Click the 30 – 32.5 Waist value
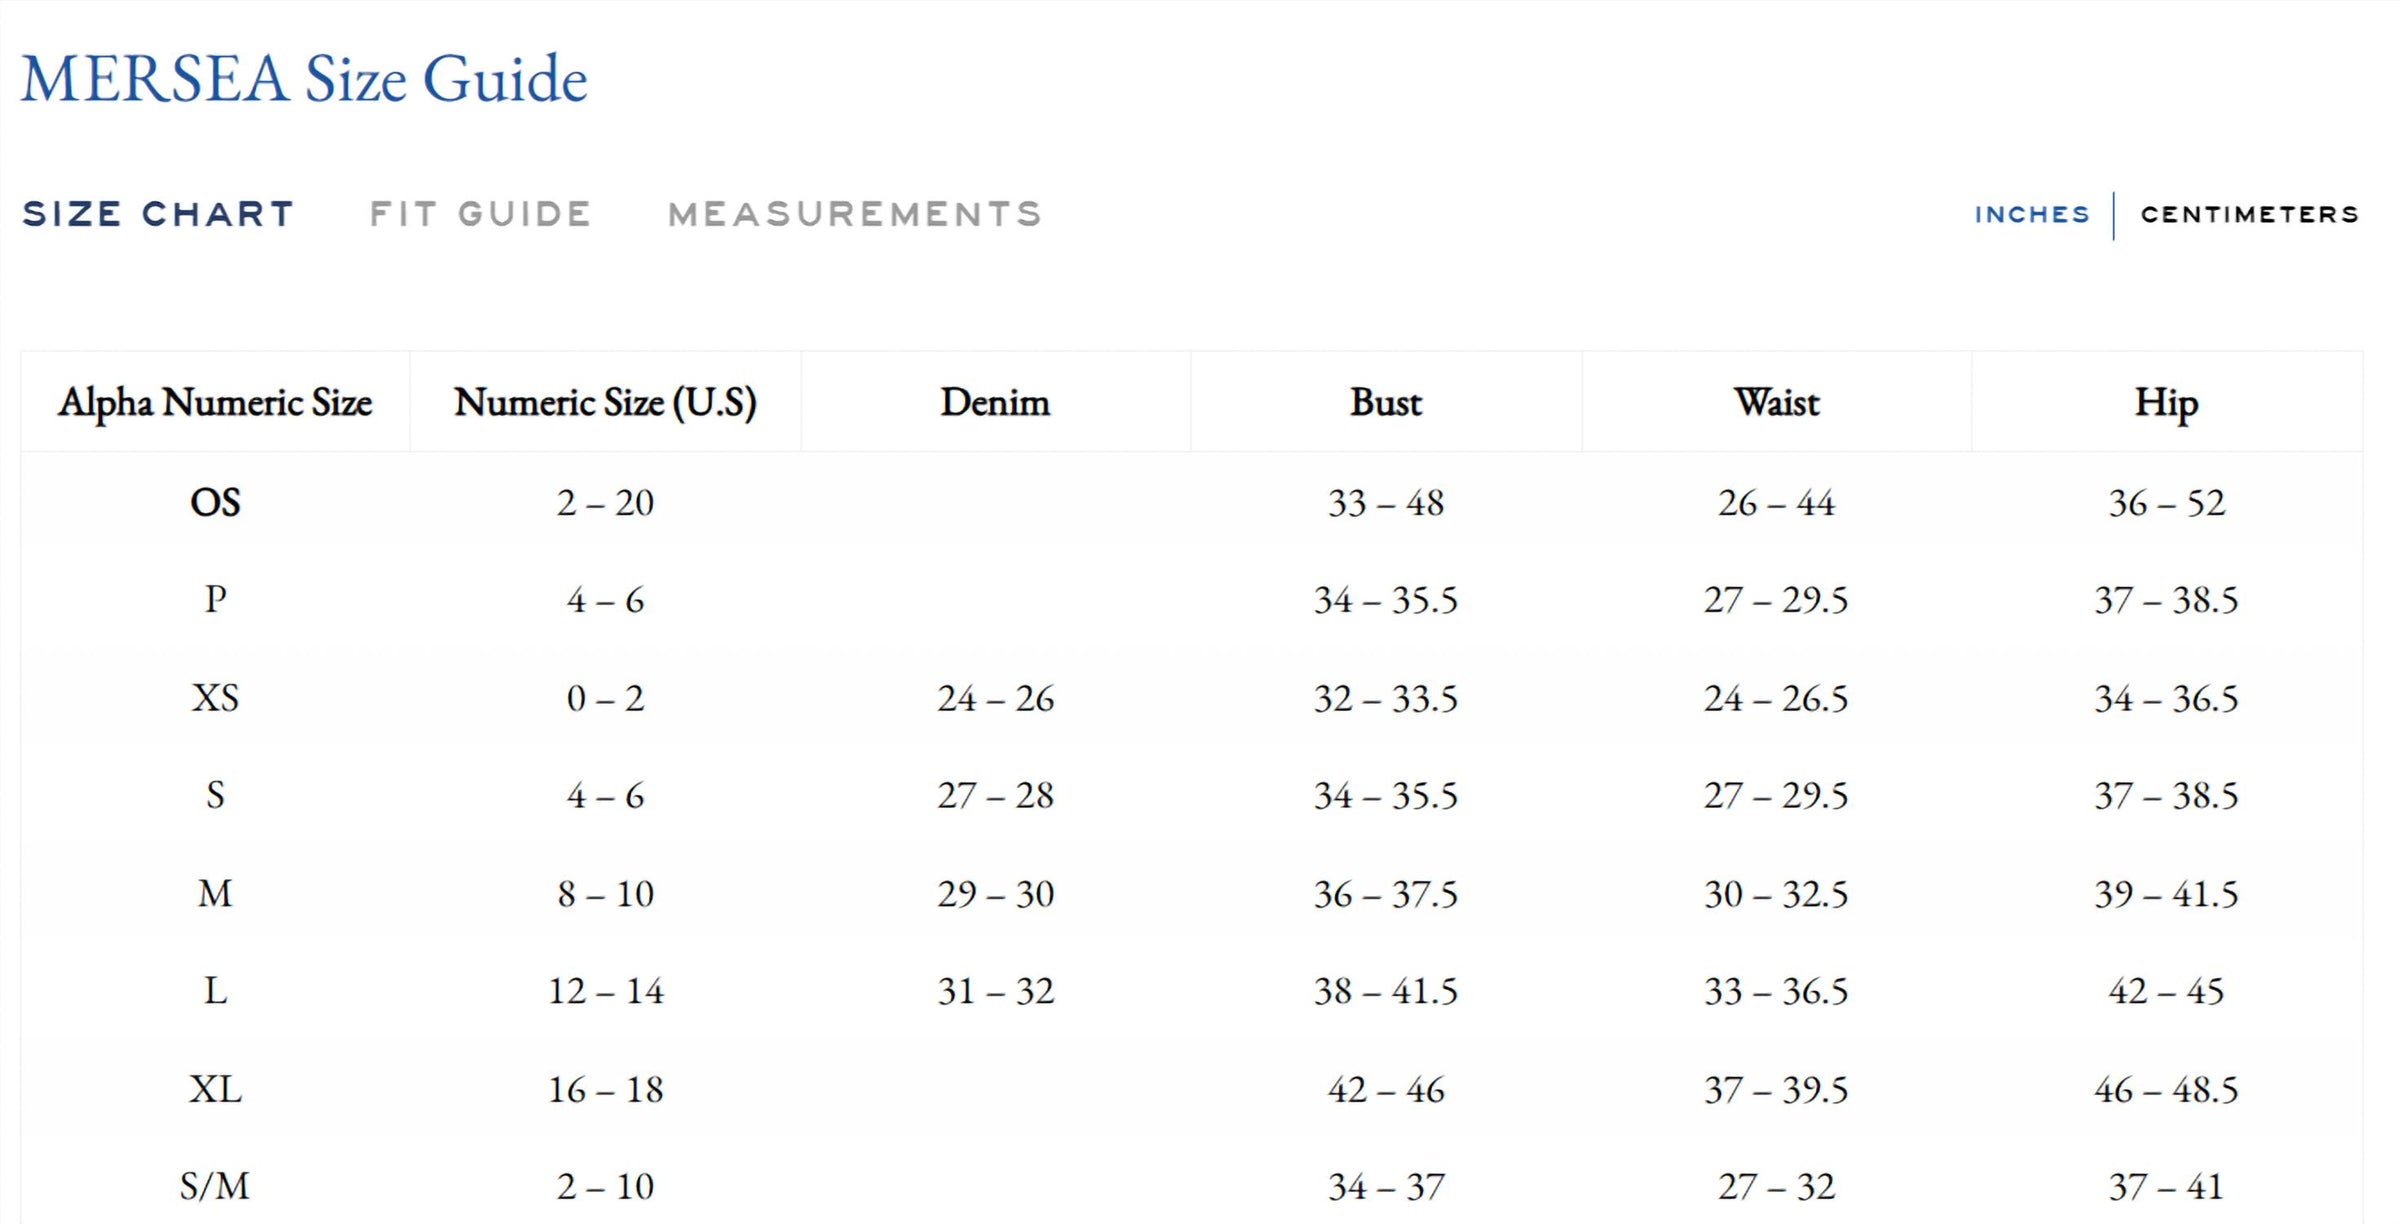Image resolution: width=2400 pixels, height=1224 pixels. tap(1777, 894)
